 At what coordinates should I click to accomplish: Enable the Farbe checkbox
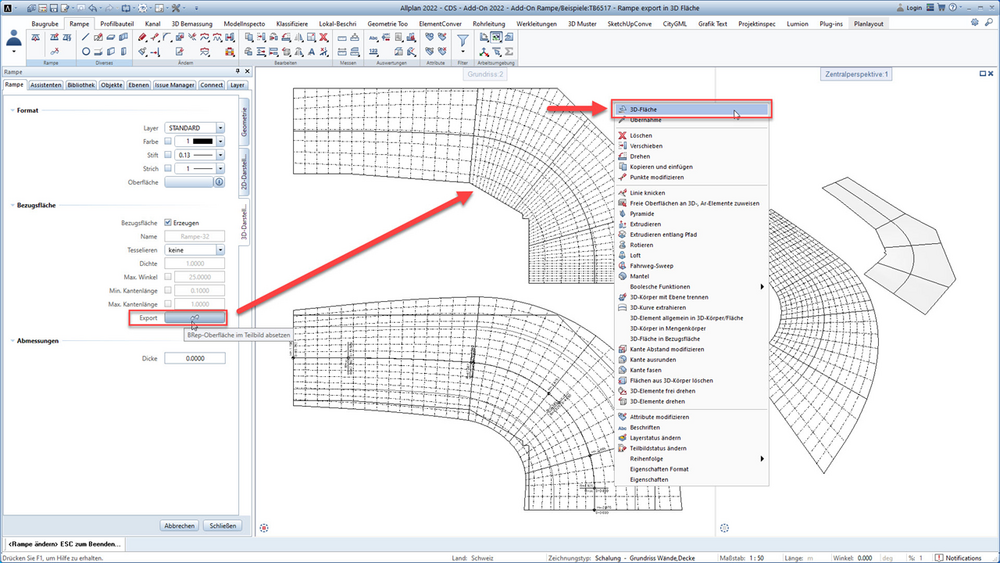point(168,142)
